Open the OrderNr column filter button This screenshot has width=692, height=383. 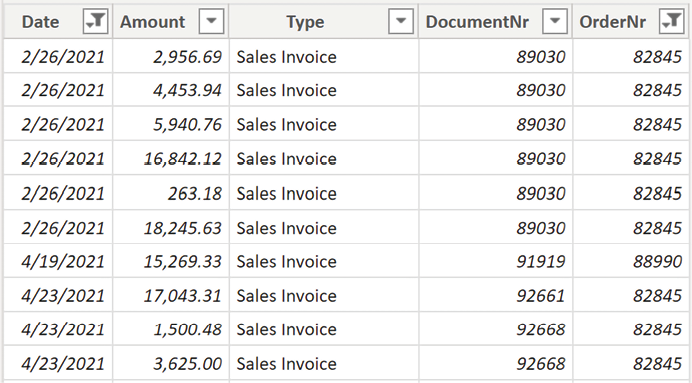pos(672,21)
